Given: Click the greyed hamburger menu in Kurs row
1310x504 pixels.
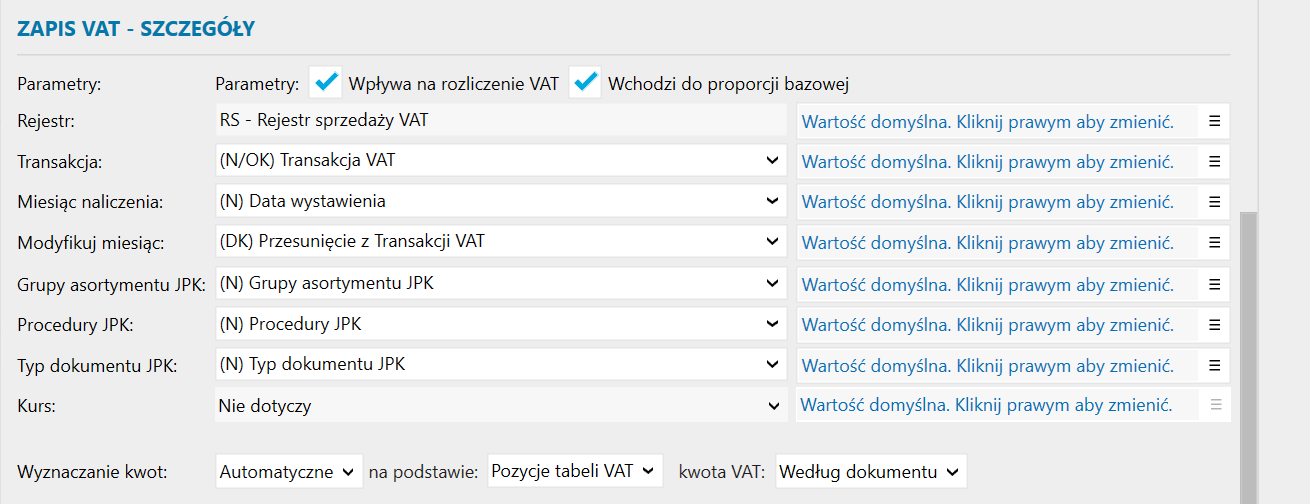Looking at the screenshot, I should tap(1215, 405).
